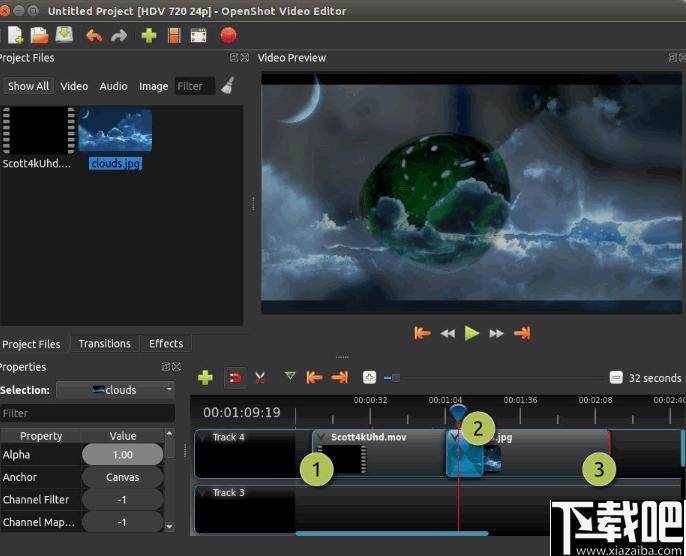The image size is (686, 556).
Task: Go to previous marker in the timeline toolbar
Action: [314, 377]
